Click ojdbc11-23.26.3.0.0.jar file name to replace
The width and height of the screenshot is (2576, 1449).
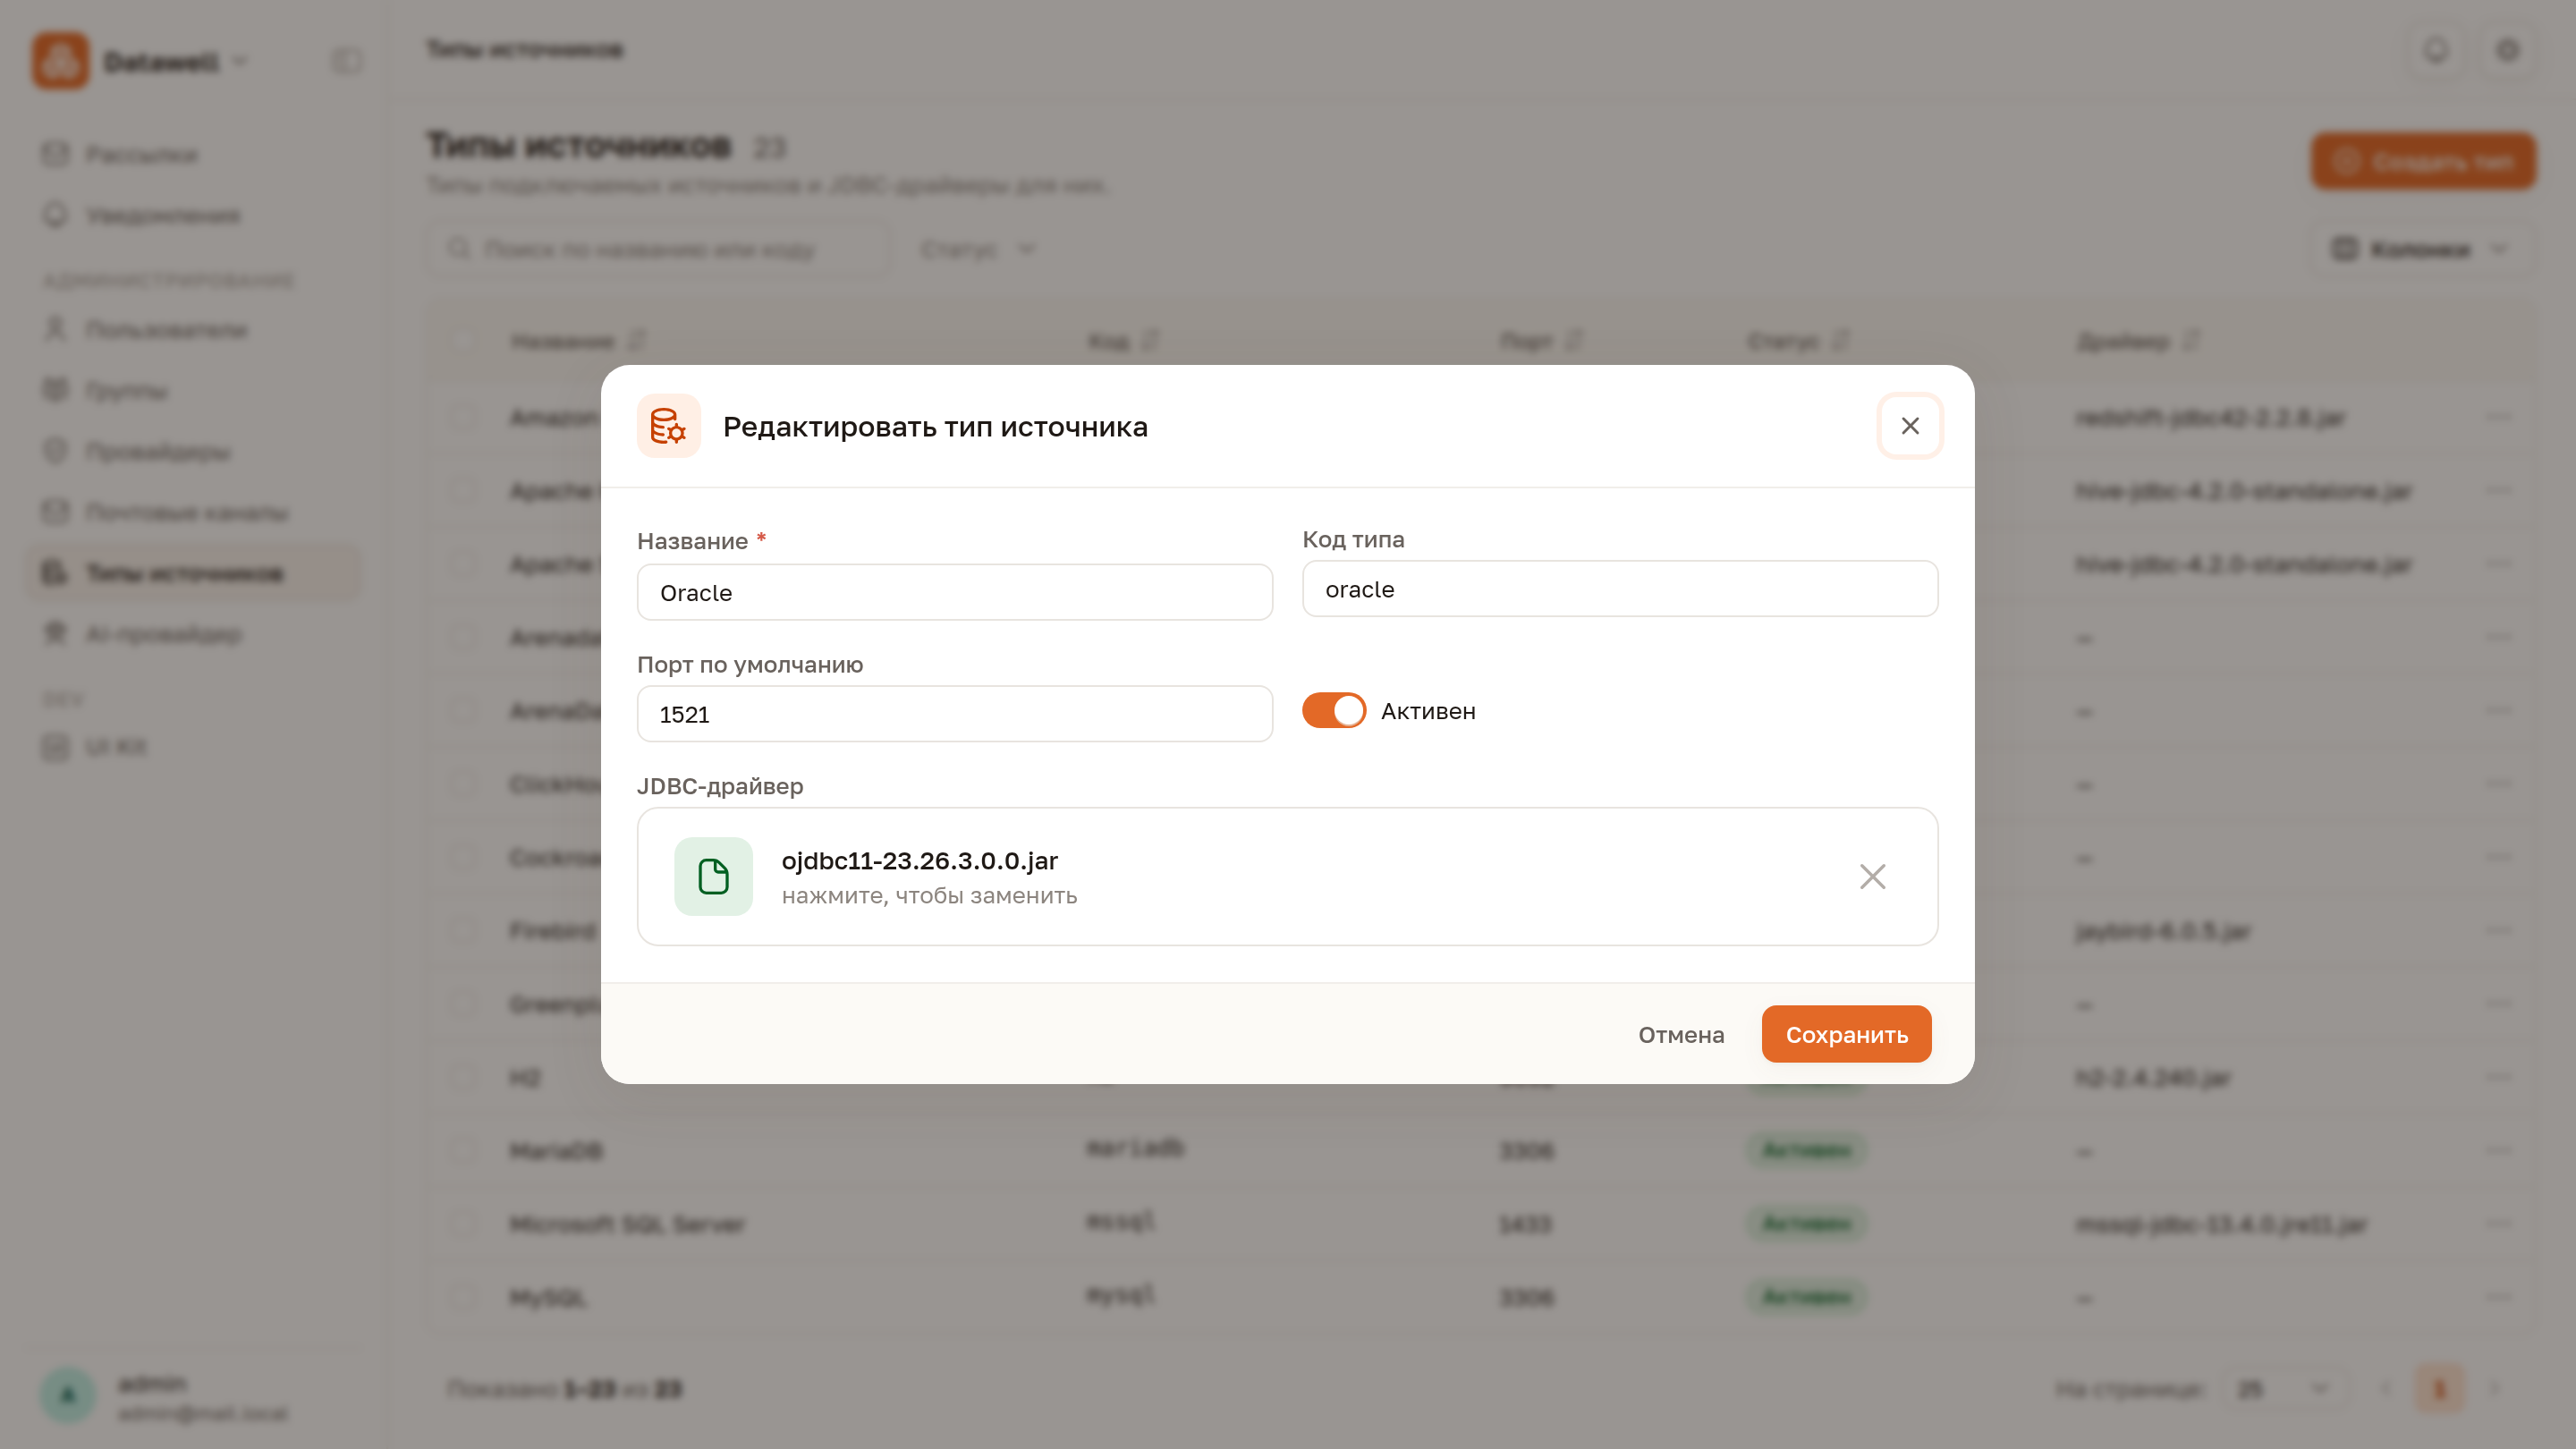pos(919,861)
